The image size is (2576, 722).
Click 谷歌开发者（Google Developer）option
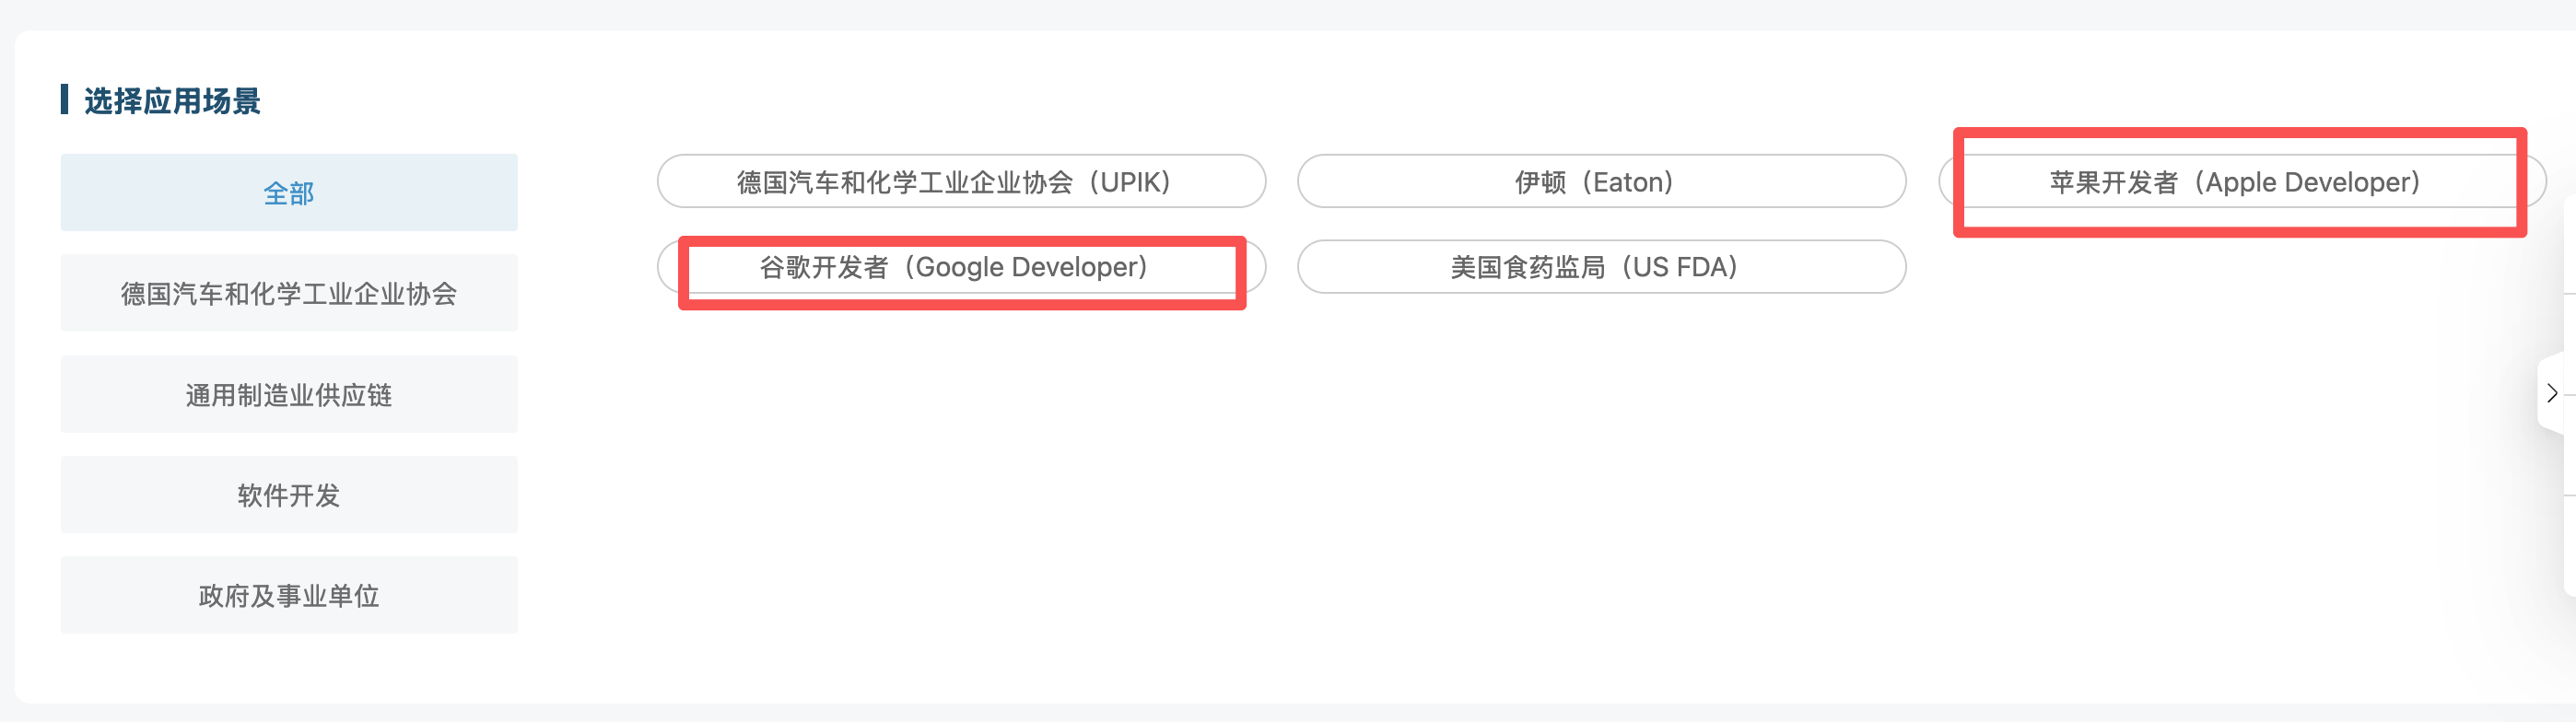tap(961, 267)
